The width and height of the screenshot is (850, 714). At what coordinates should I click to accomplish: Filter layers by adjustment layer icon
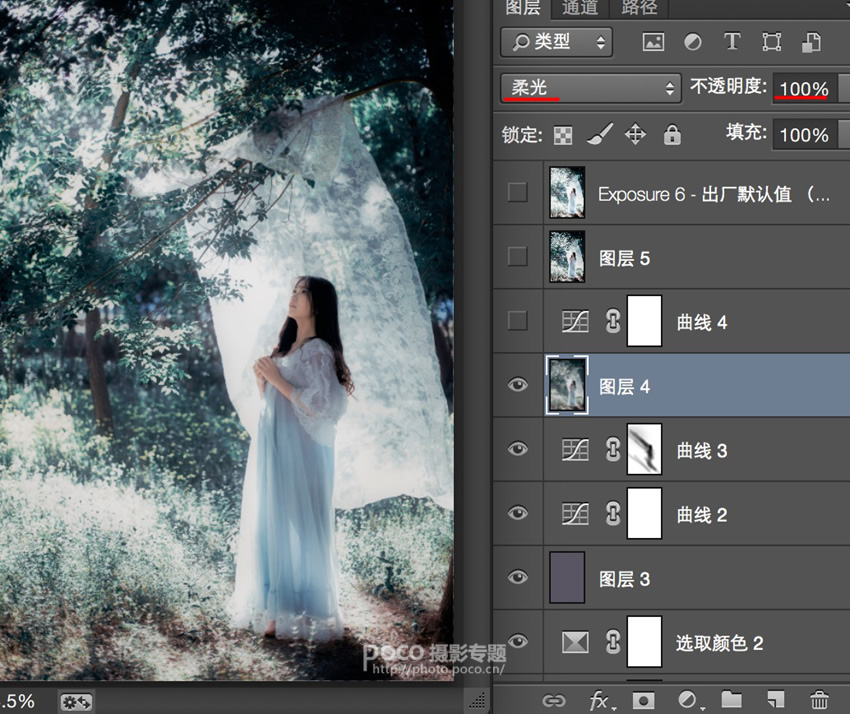(x=692, y=42)
